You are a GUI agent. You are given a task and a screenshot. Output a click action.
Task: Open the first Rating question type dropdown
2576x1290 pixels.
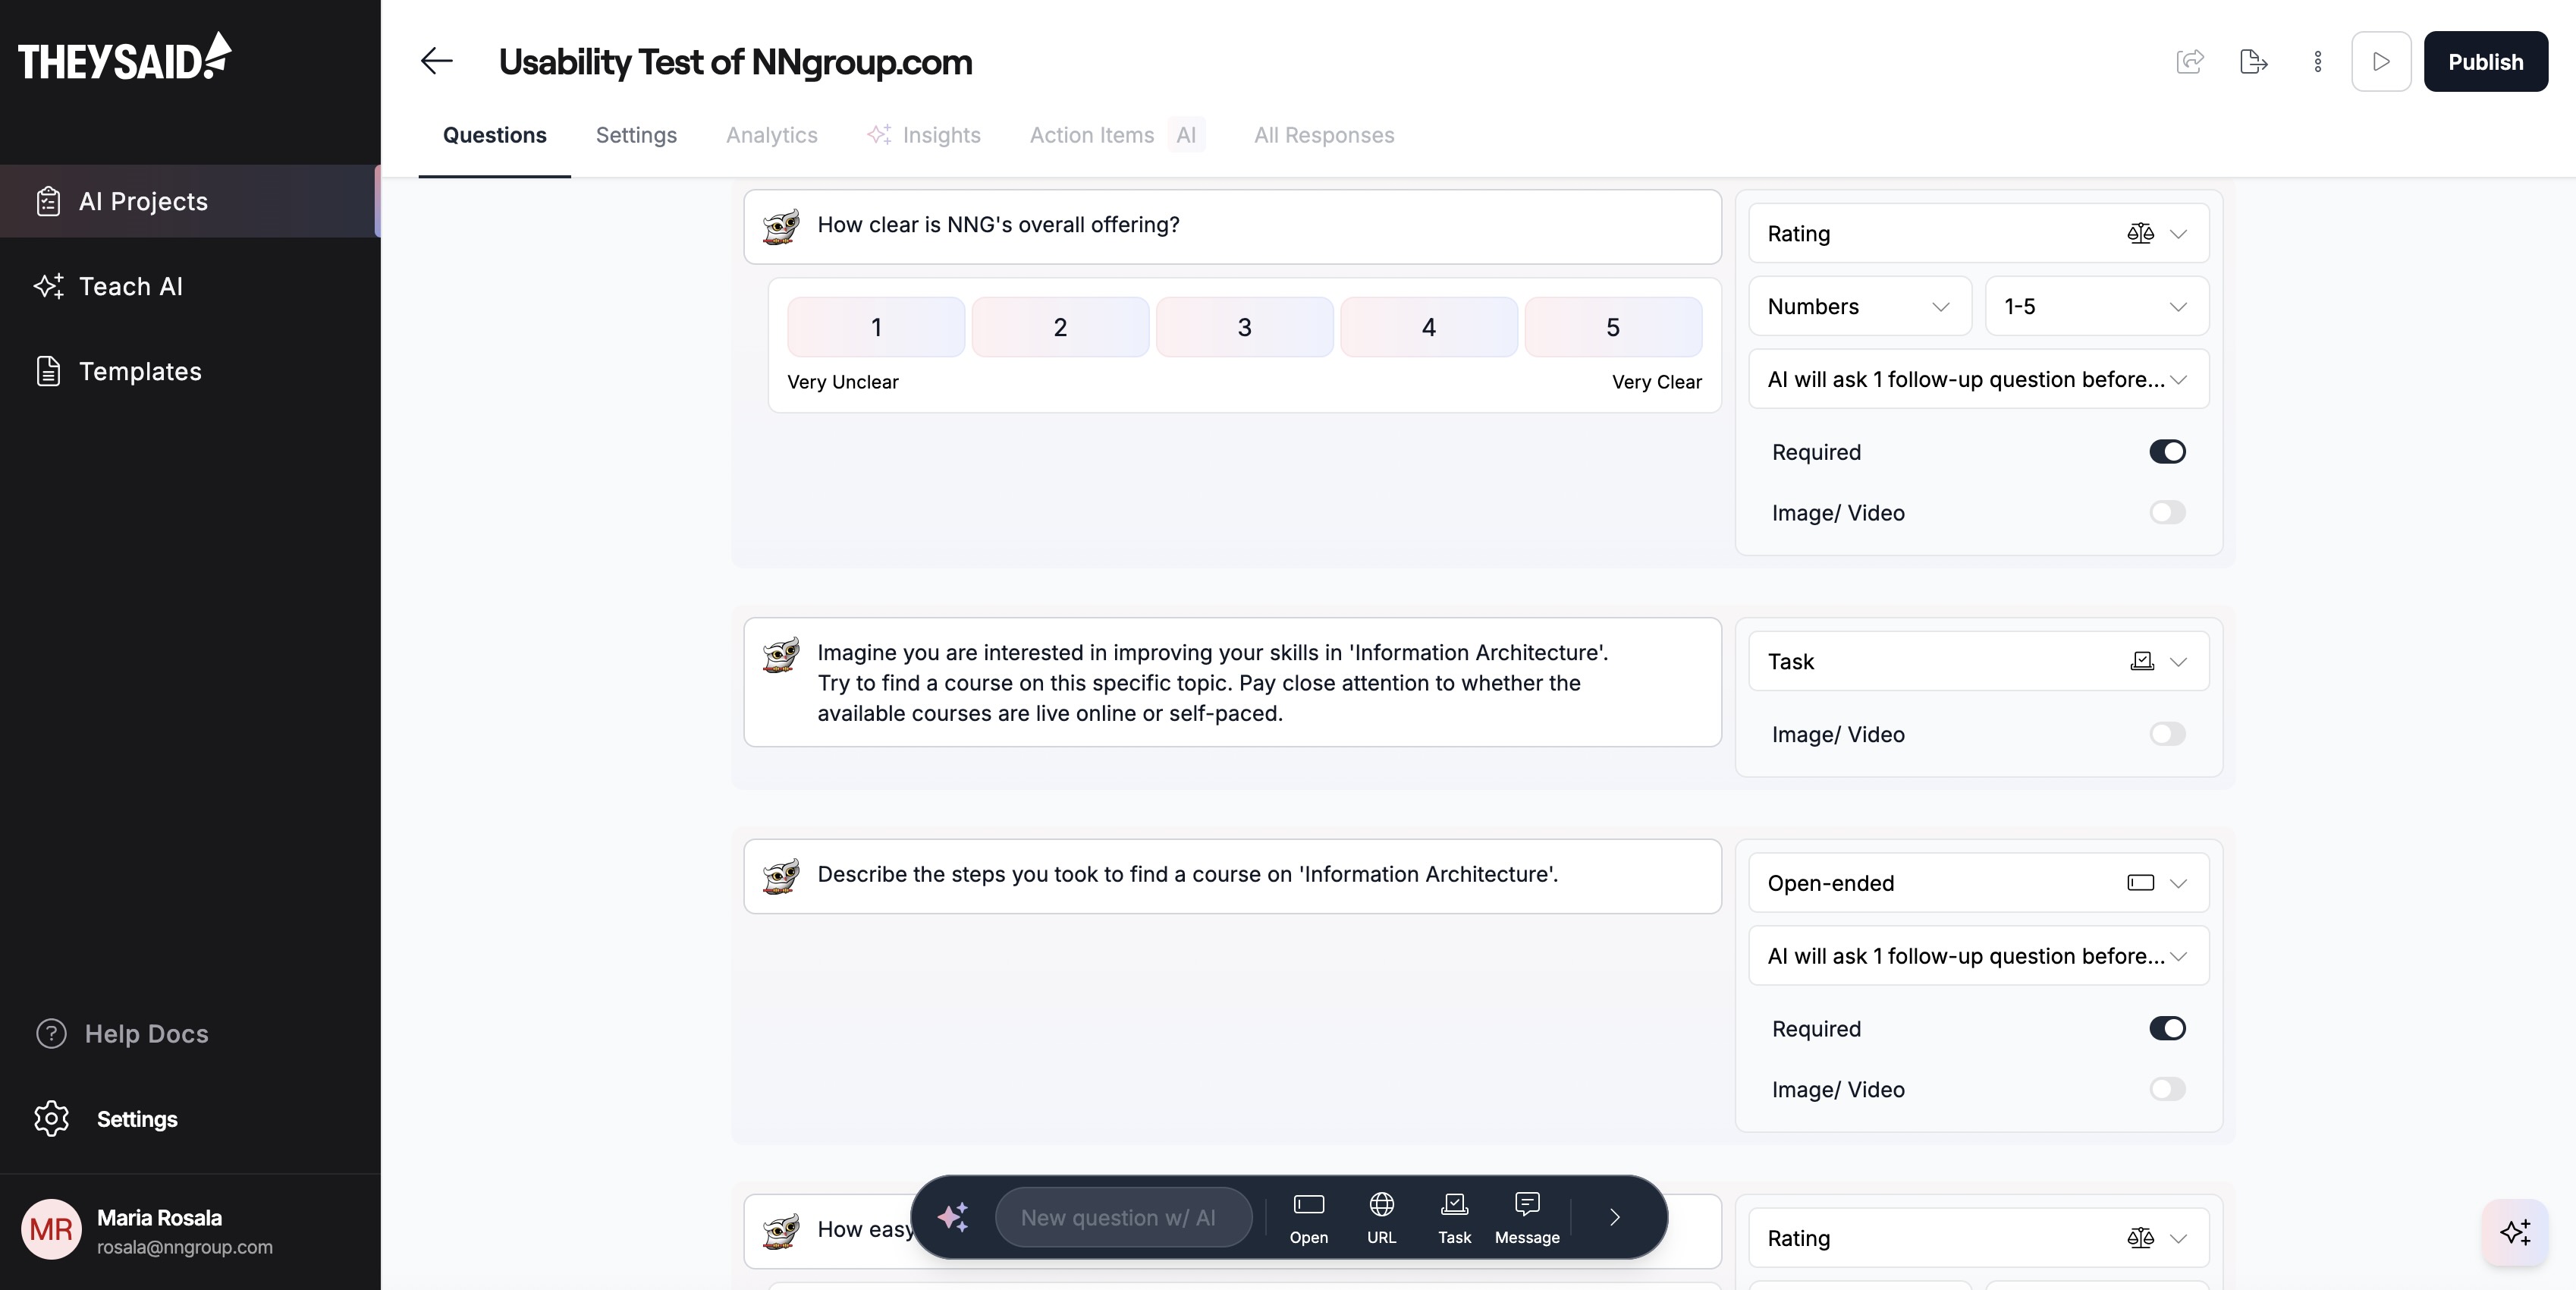pyautogui.click(x=1978, y=234)
